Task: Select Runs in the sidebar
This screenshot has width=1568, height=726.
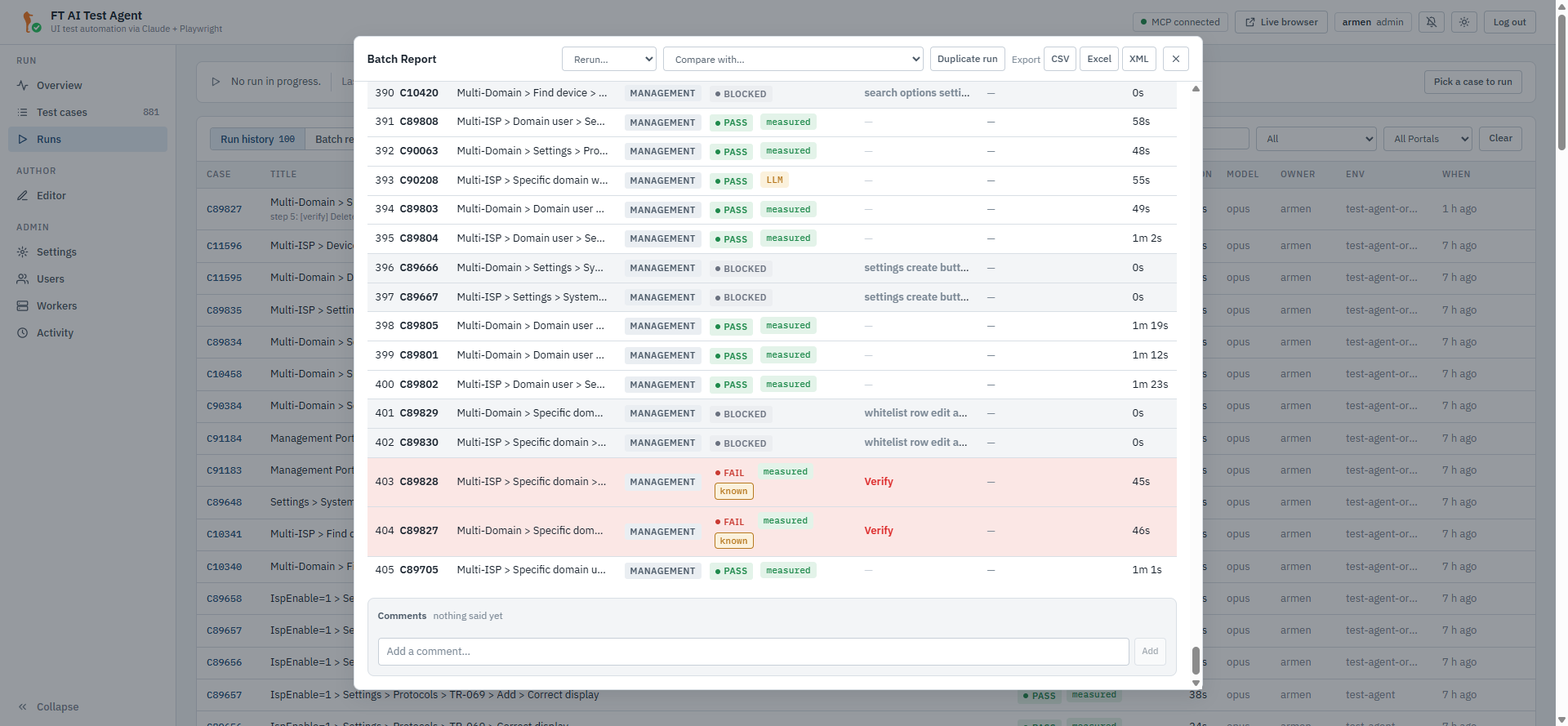Action: (x=87, y=139)
